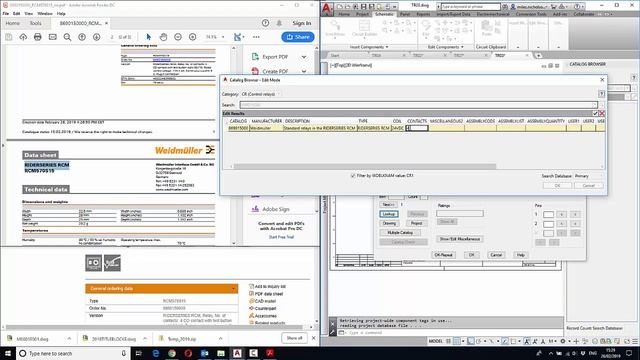Viewport: 640px width, 360px height.
Task: Click Show/Edit Miscellaneous button
Action: coord(460,239)
